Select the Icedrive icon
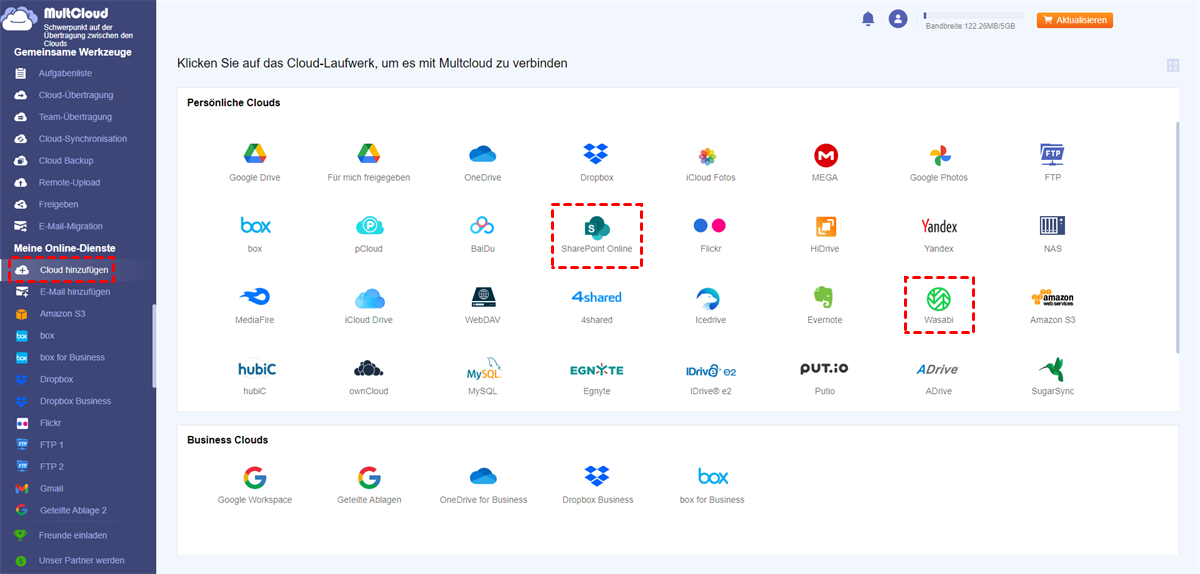The height and width of the screenshot is (574, 1200). [710, 306]
